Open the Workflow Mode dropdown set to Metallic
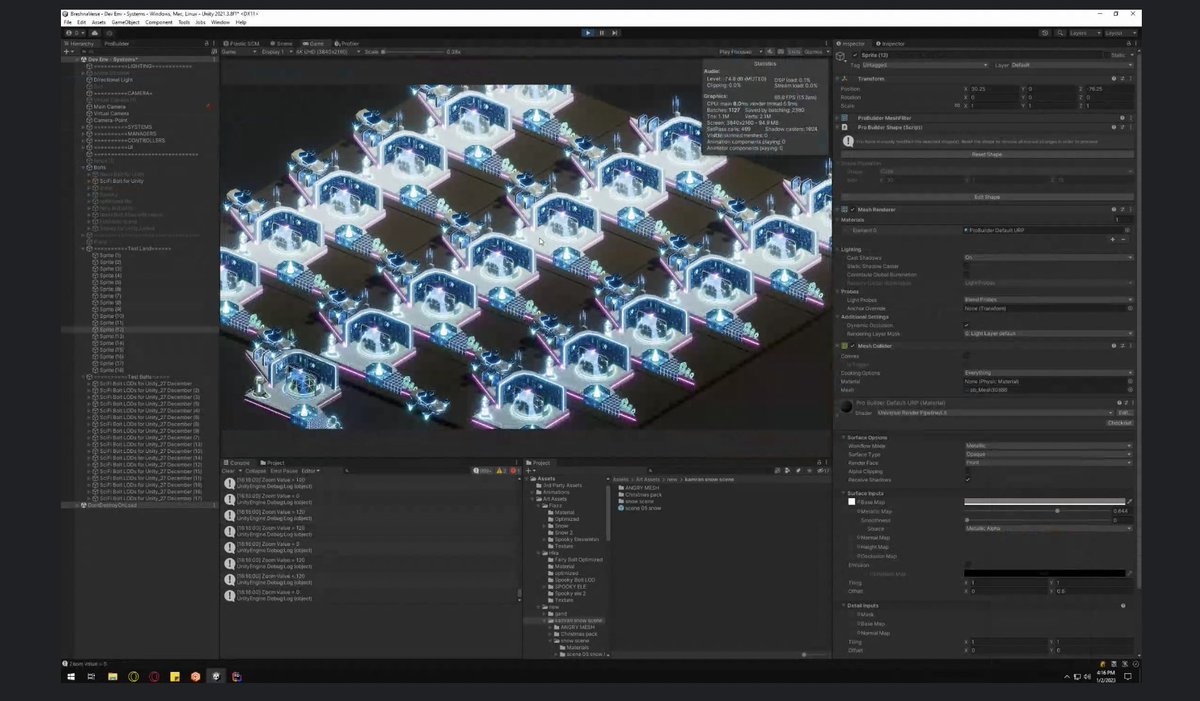This screenshot has width=1200, height=701. (x=1048, y=446)
